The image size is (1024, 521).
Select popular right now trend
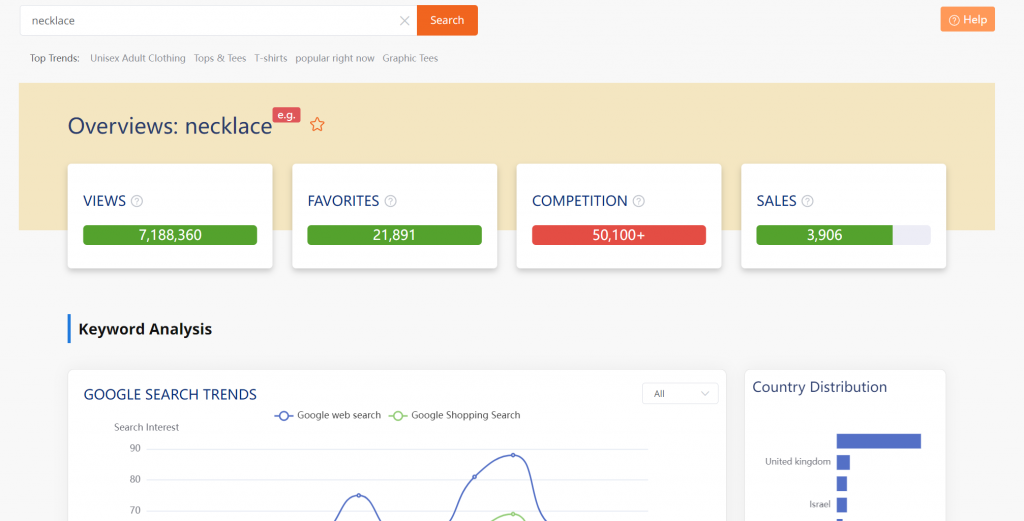point(335,58)
